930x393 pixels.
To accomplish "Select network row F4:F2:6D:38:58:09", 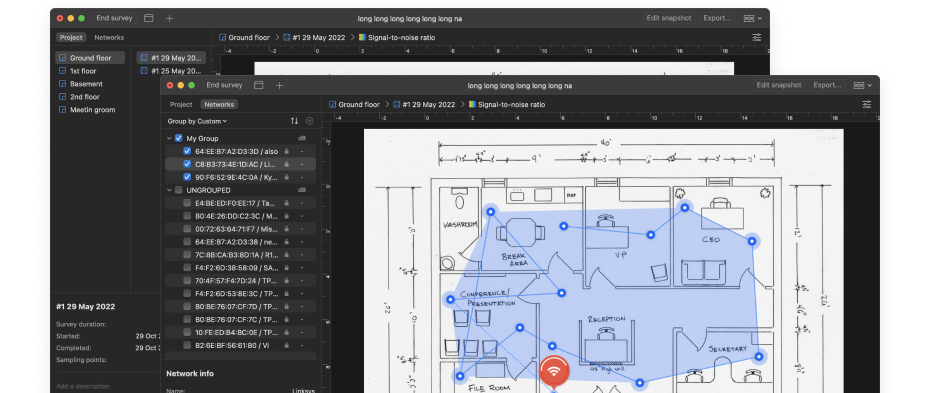I will pyautogui.click(x=241, y=268).
